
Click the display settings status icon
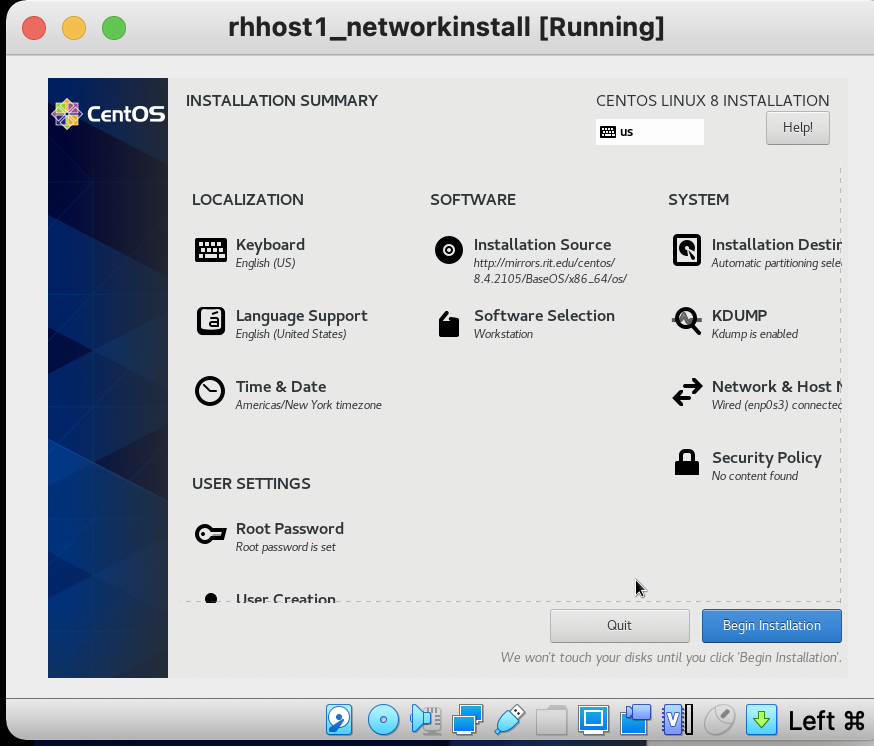click(x=593, y=720)
